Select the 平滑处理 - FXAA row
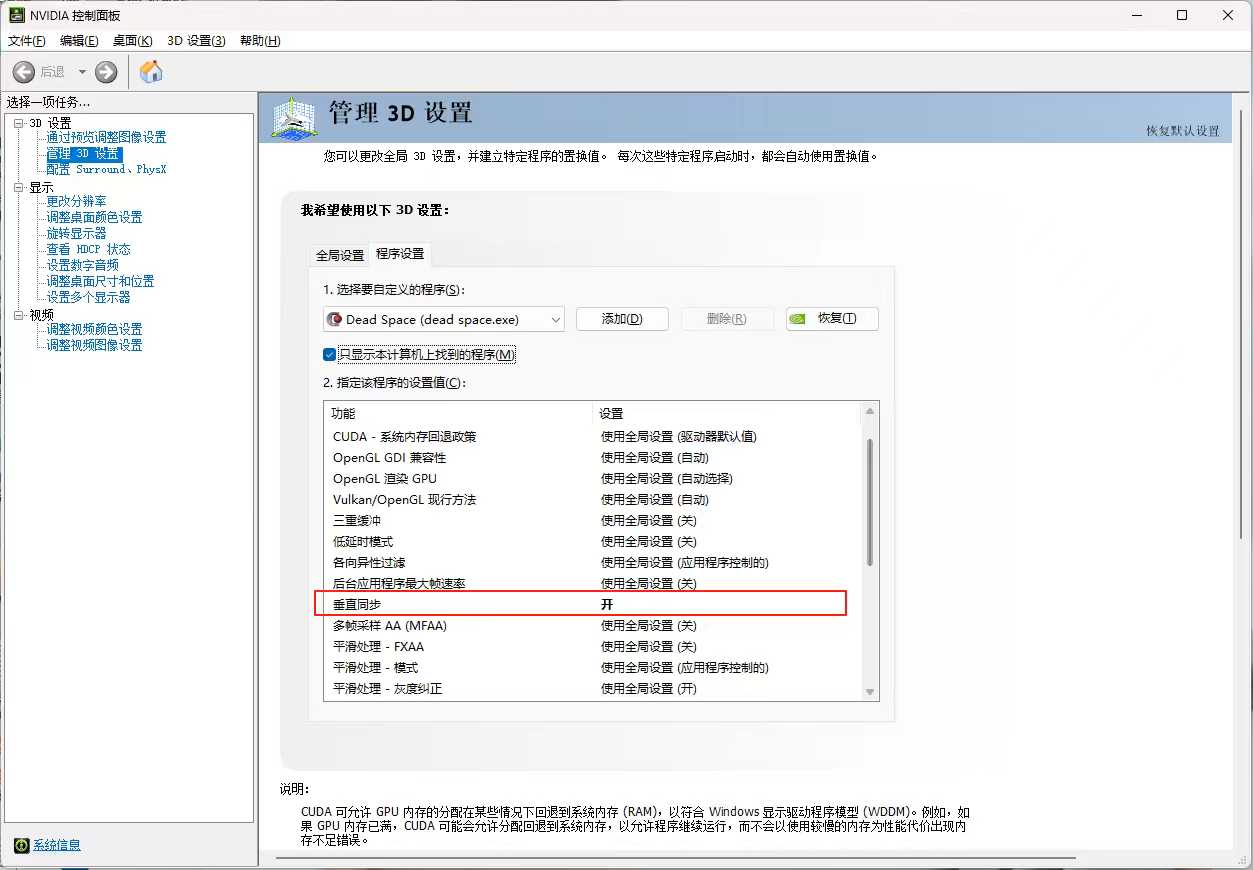1253x870 pixels. click(x=592, y=647)
